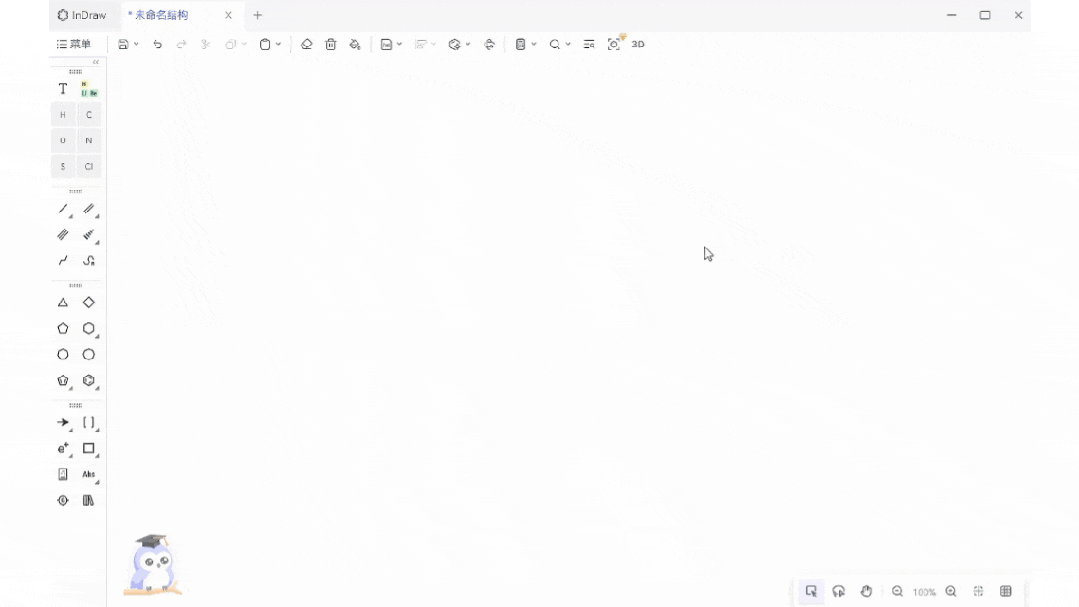Expand the save options dropdown arrow
This screenshot has width=1079, height=607.
(x=136, y=44)
